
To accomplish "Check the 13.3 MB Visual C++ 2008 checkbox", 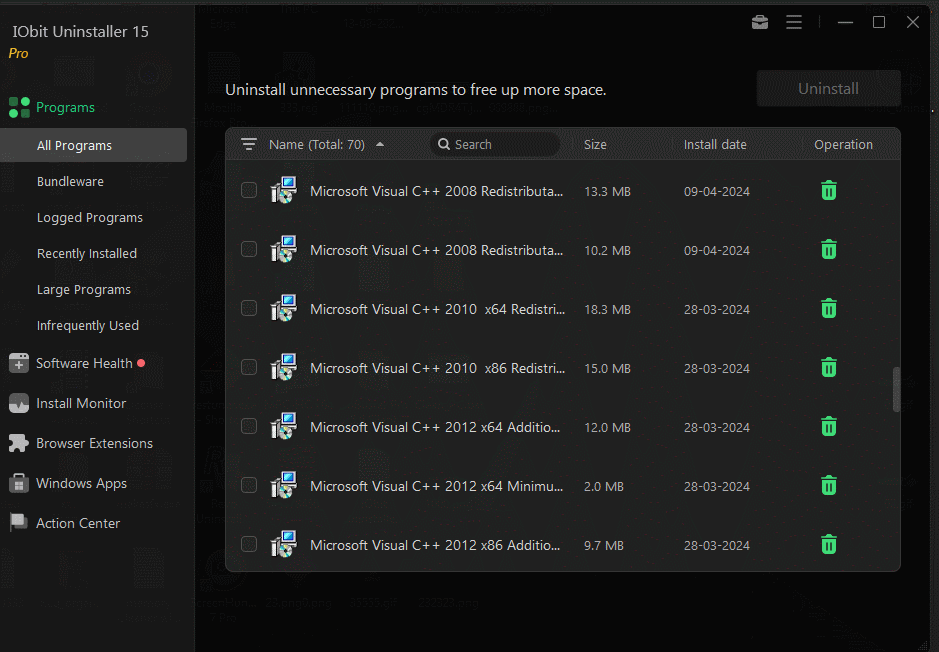I will pyautogui.click(x=249, y=190).
